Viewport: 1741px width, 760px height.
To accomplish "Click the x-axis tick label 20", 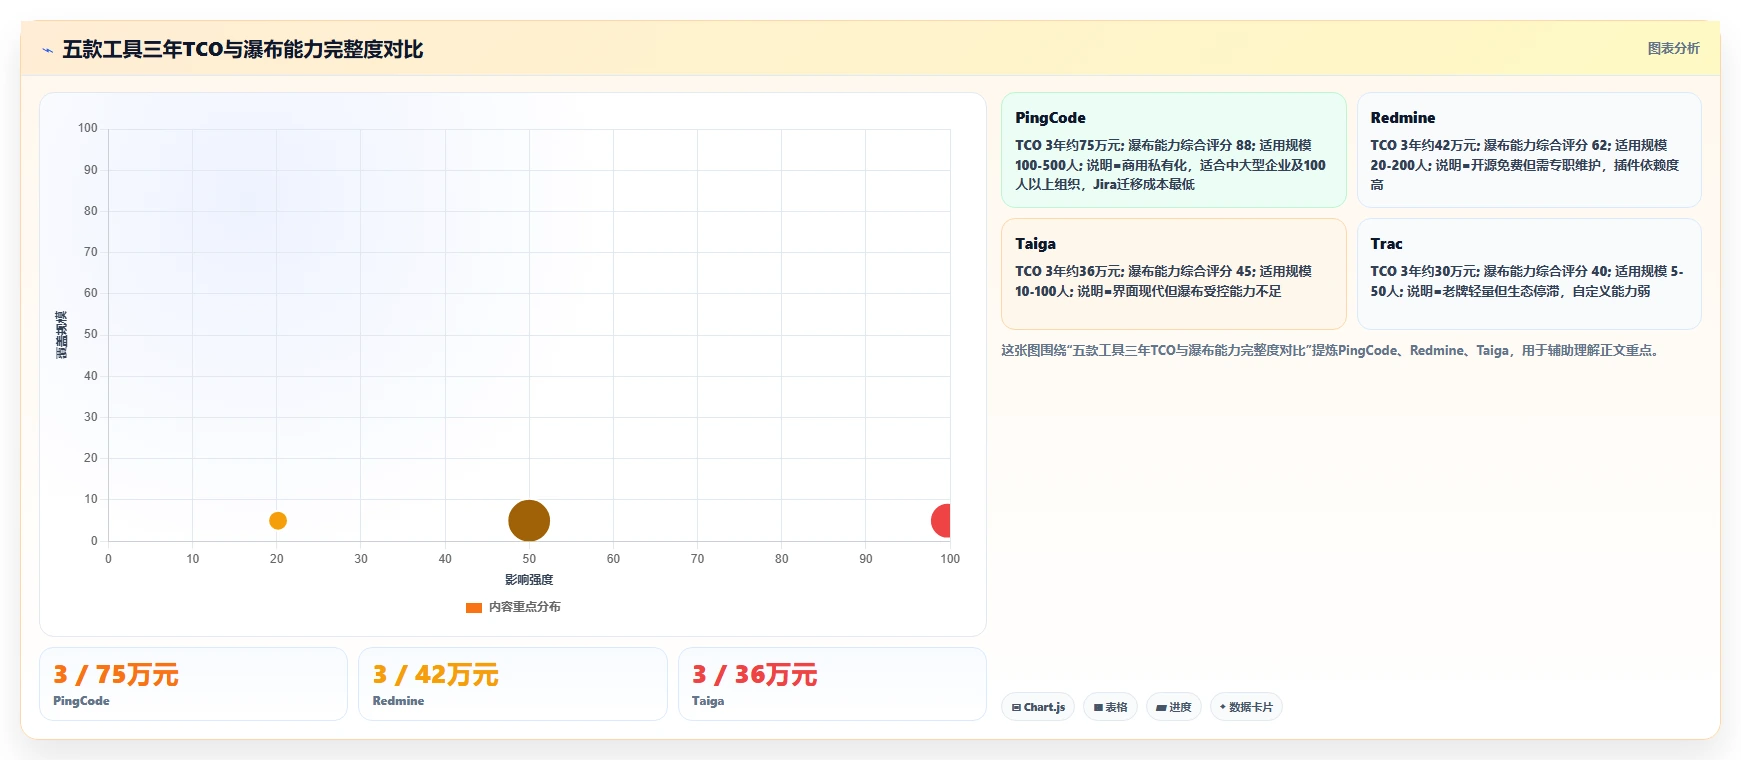I will [x=277, y=559].
